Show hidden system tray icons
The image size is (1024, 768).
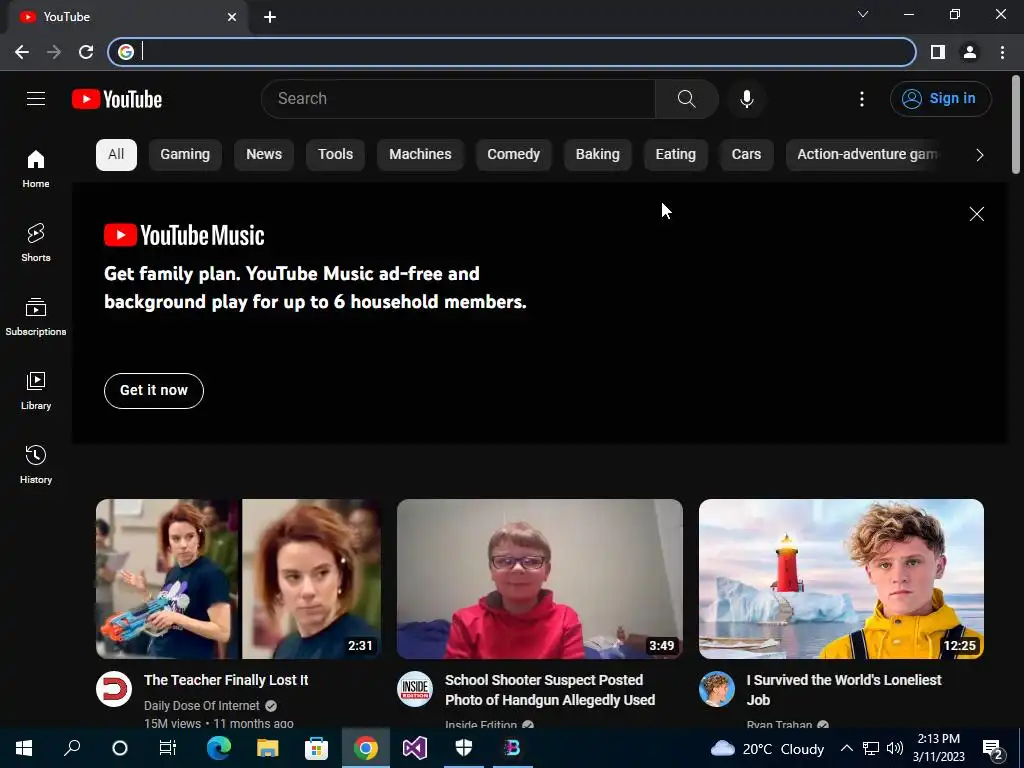pyautogui.click(x=846, y=748)
